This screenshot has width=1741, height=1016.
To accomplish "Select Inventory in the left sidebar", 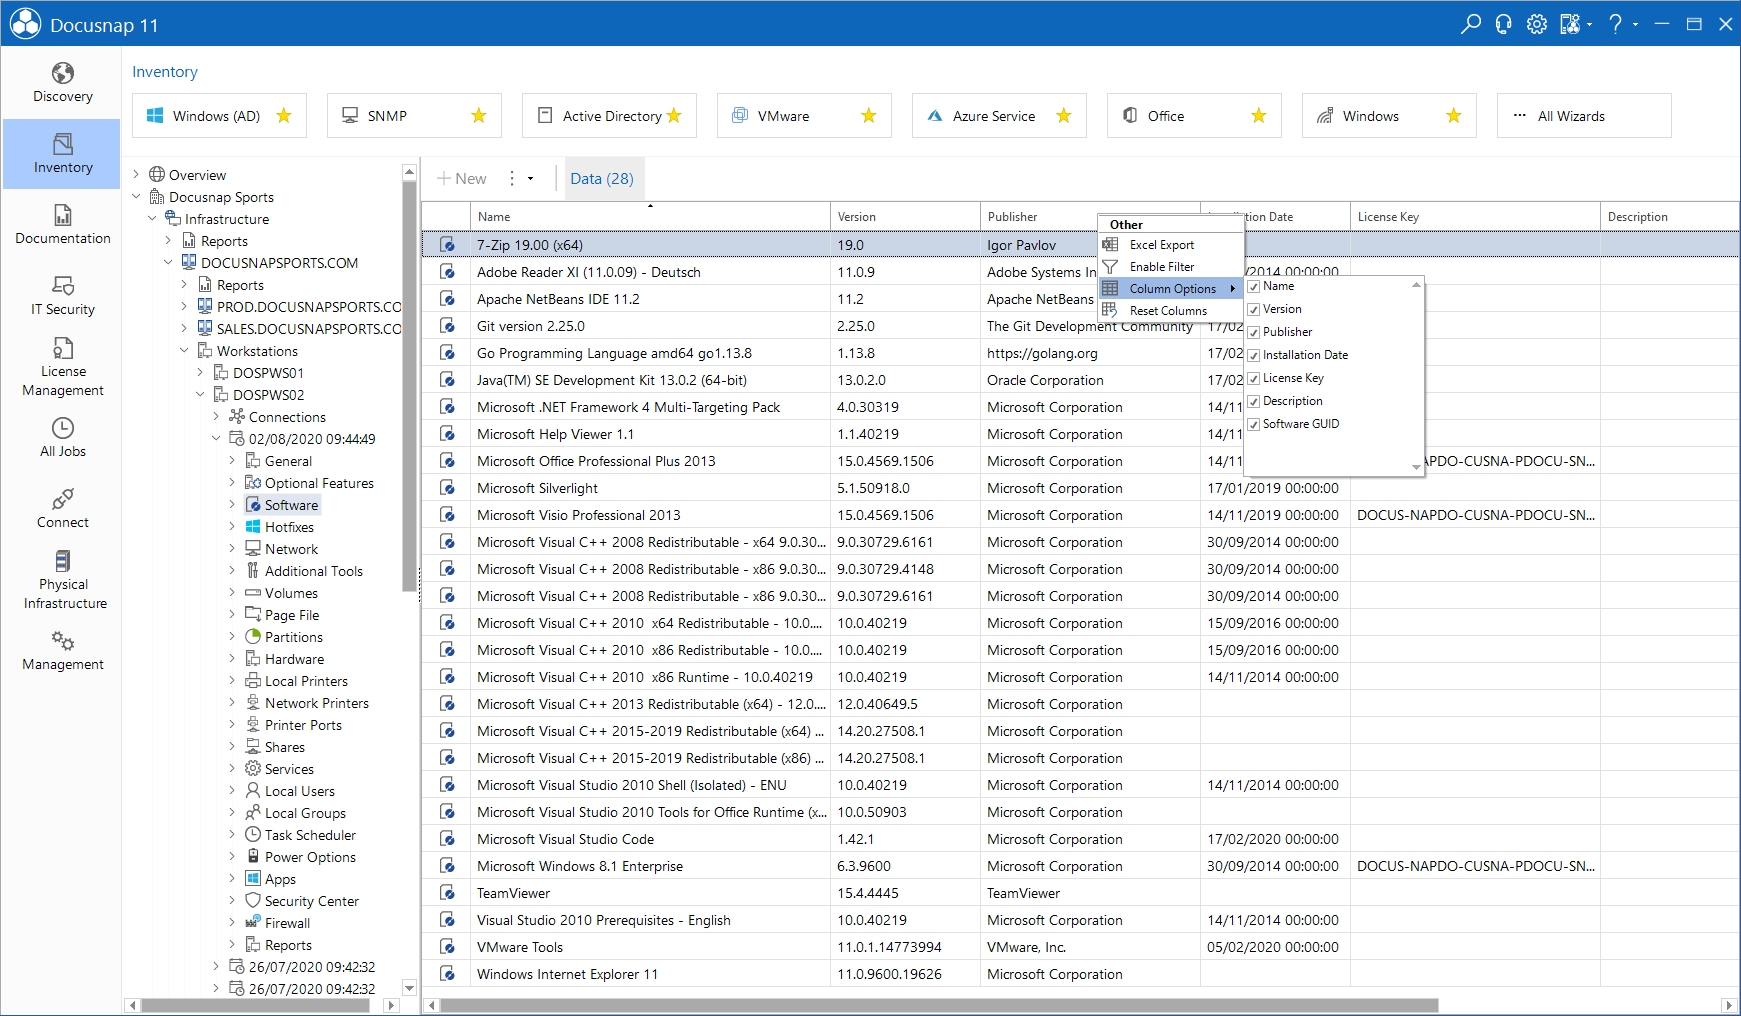I will click(x=62, y=154).
